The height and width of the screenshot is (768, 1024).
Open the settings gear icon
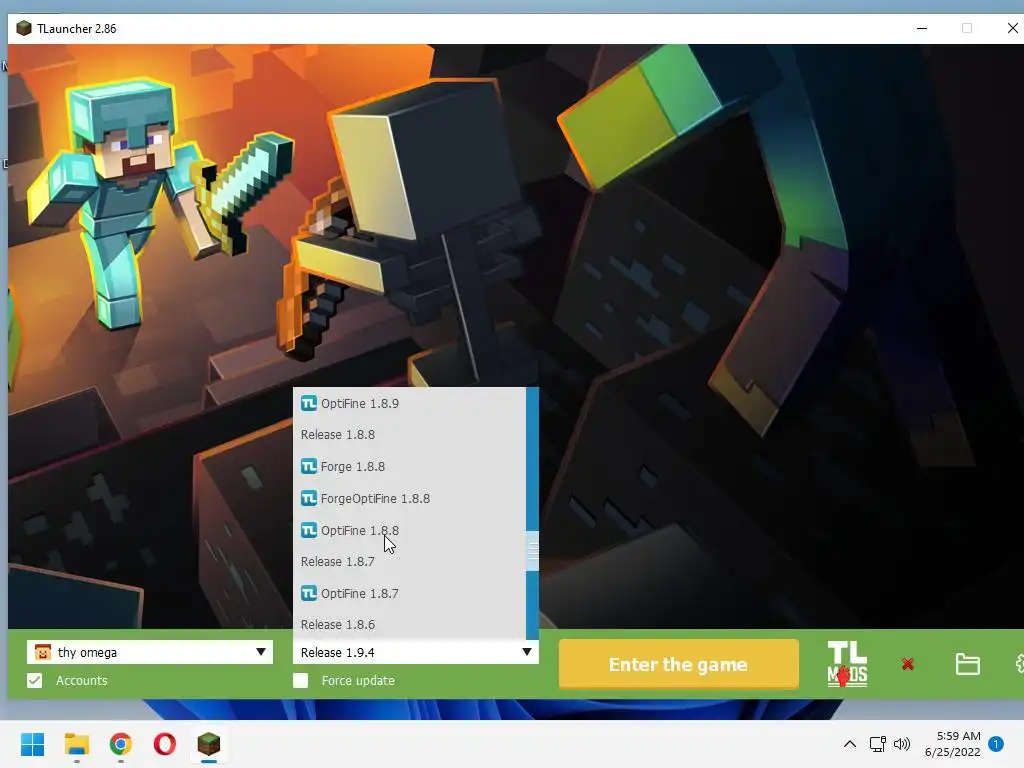click(1019, 664)
